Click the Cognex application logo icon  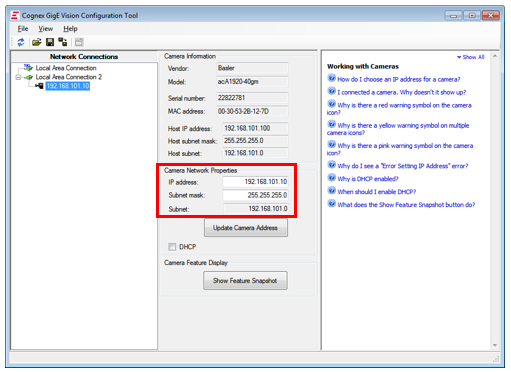tap(15, 15)
